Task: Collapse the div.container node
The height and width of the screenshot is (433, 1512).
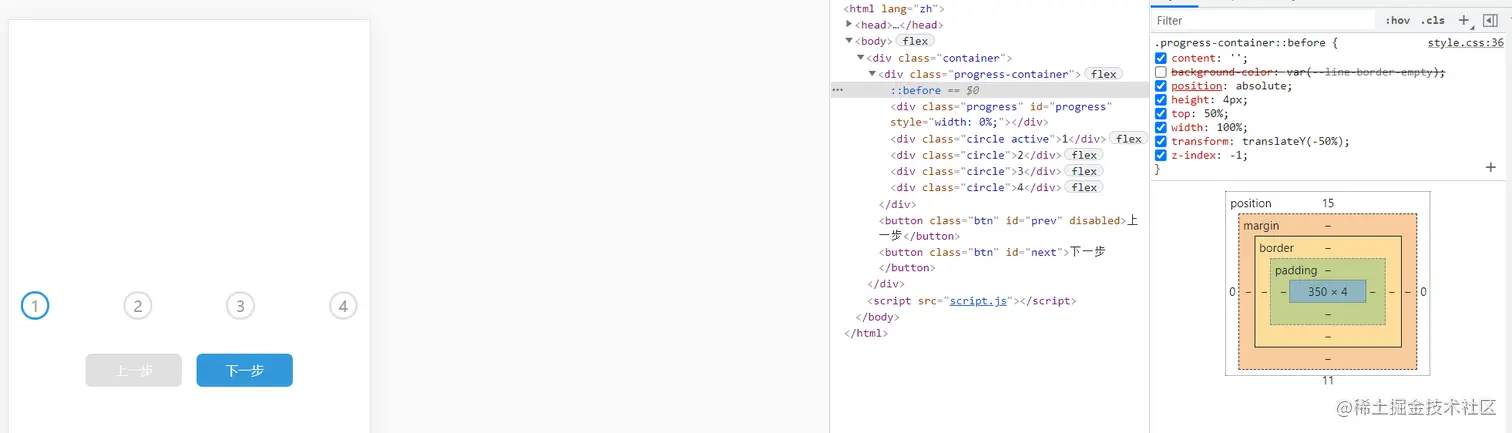Action: click(861, 58)
